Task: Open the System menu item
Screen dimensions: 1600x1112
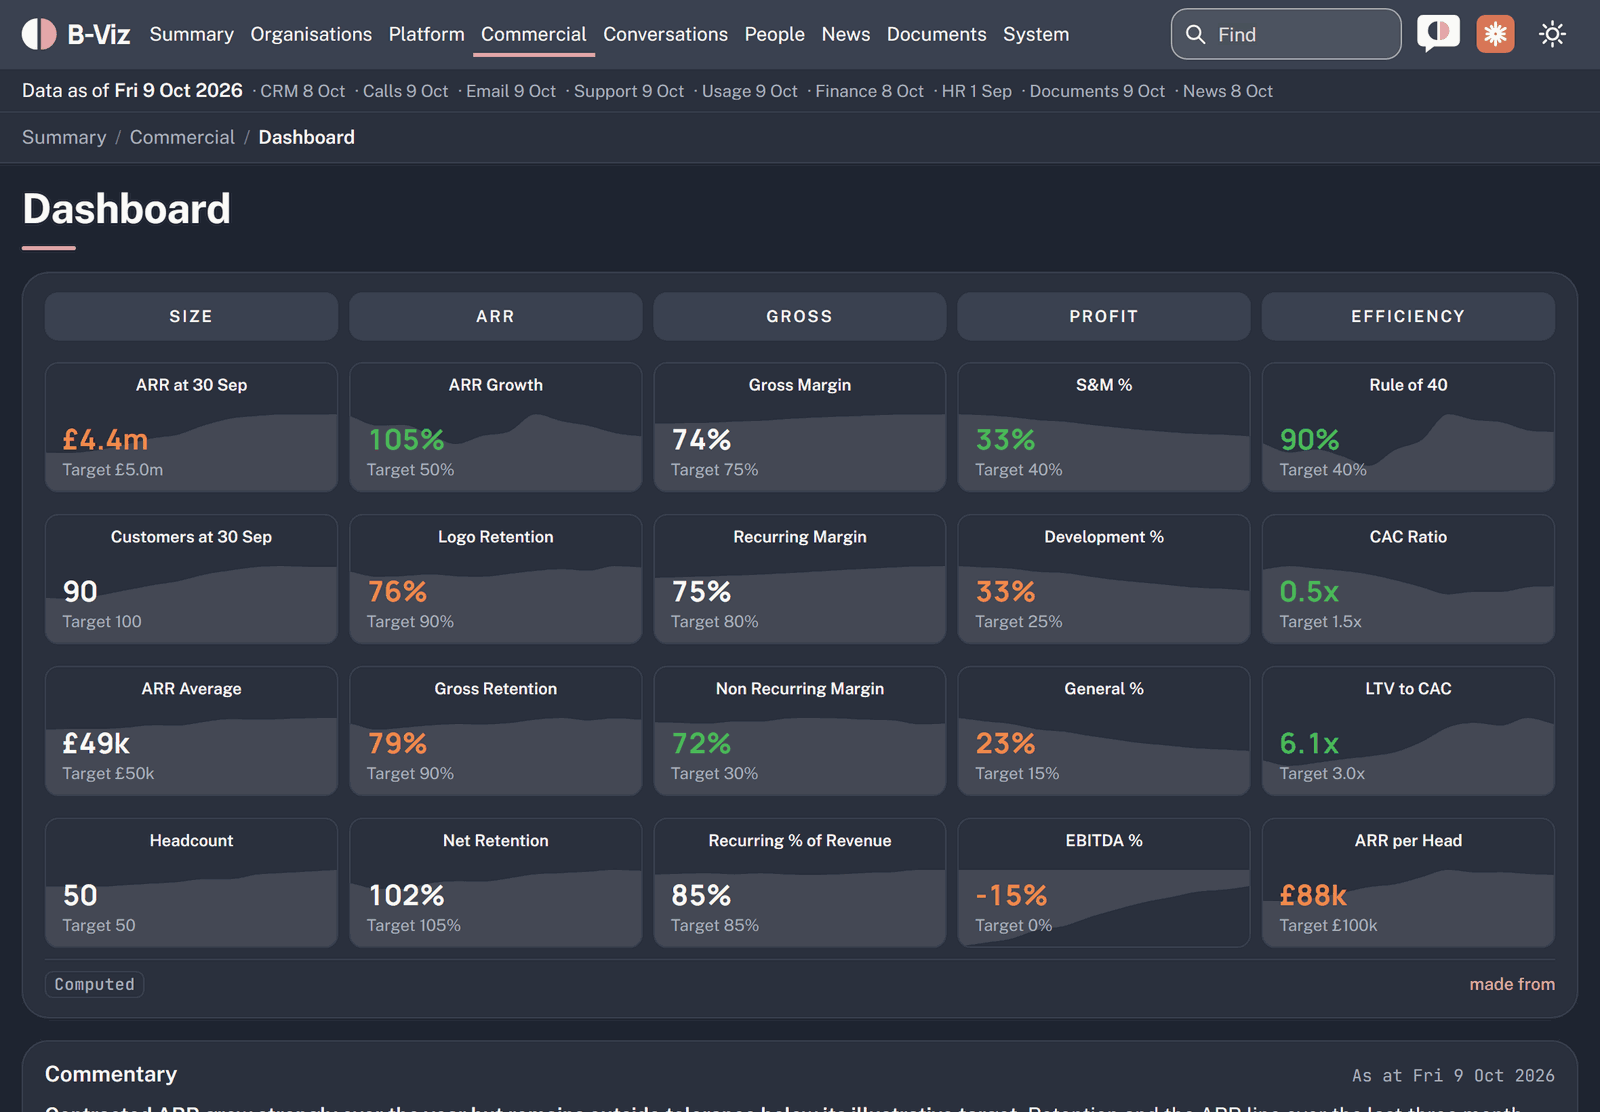Action: [x=1036, y=34]
